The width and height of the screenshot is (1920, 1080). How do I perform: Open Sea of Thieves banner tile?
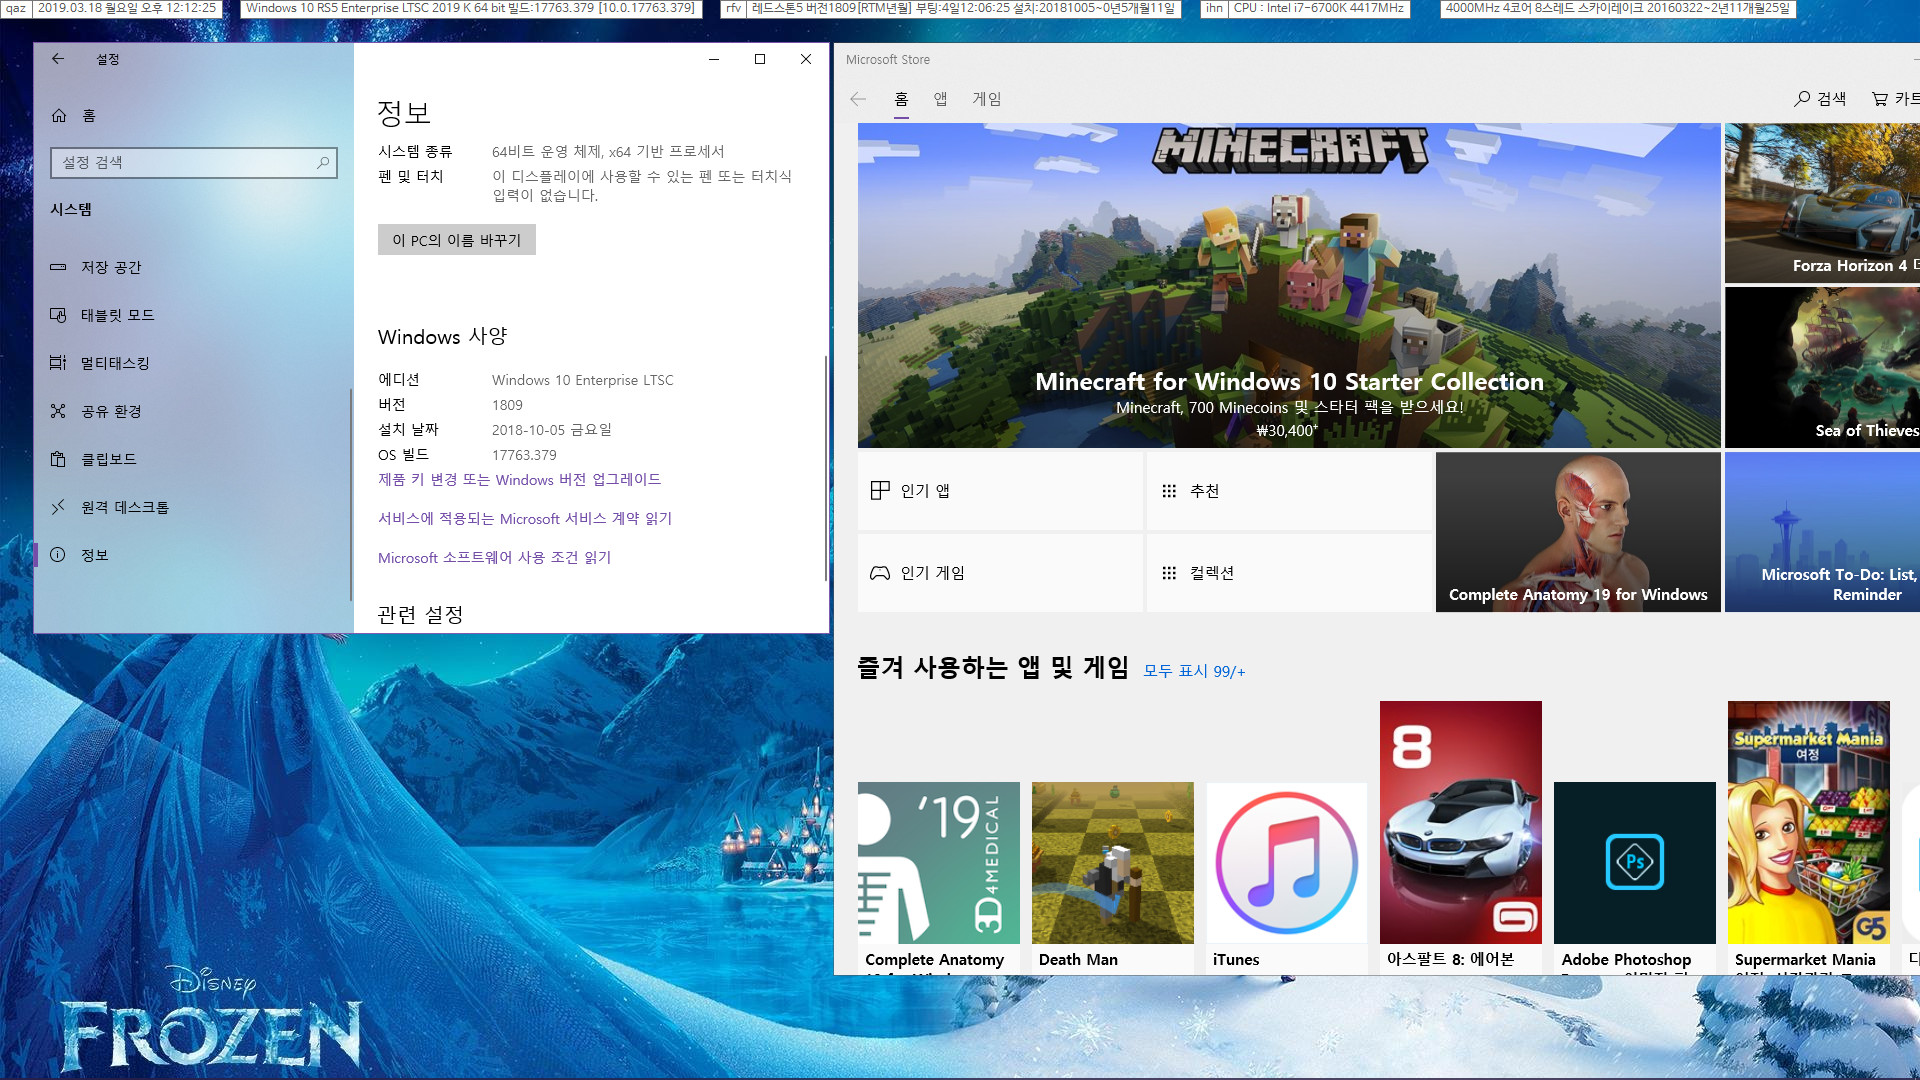pyautogui.click(x=1822, y=367)
